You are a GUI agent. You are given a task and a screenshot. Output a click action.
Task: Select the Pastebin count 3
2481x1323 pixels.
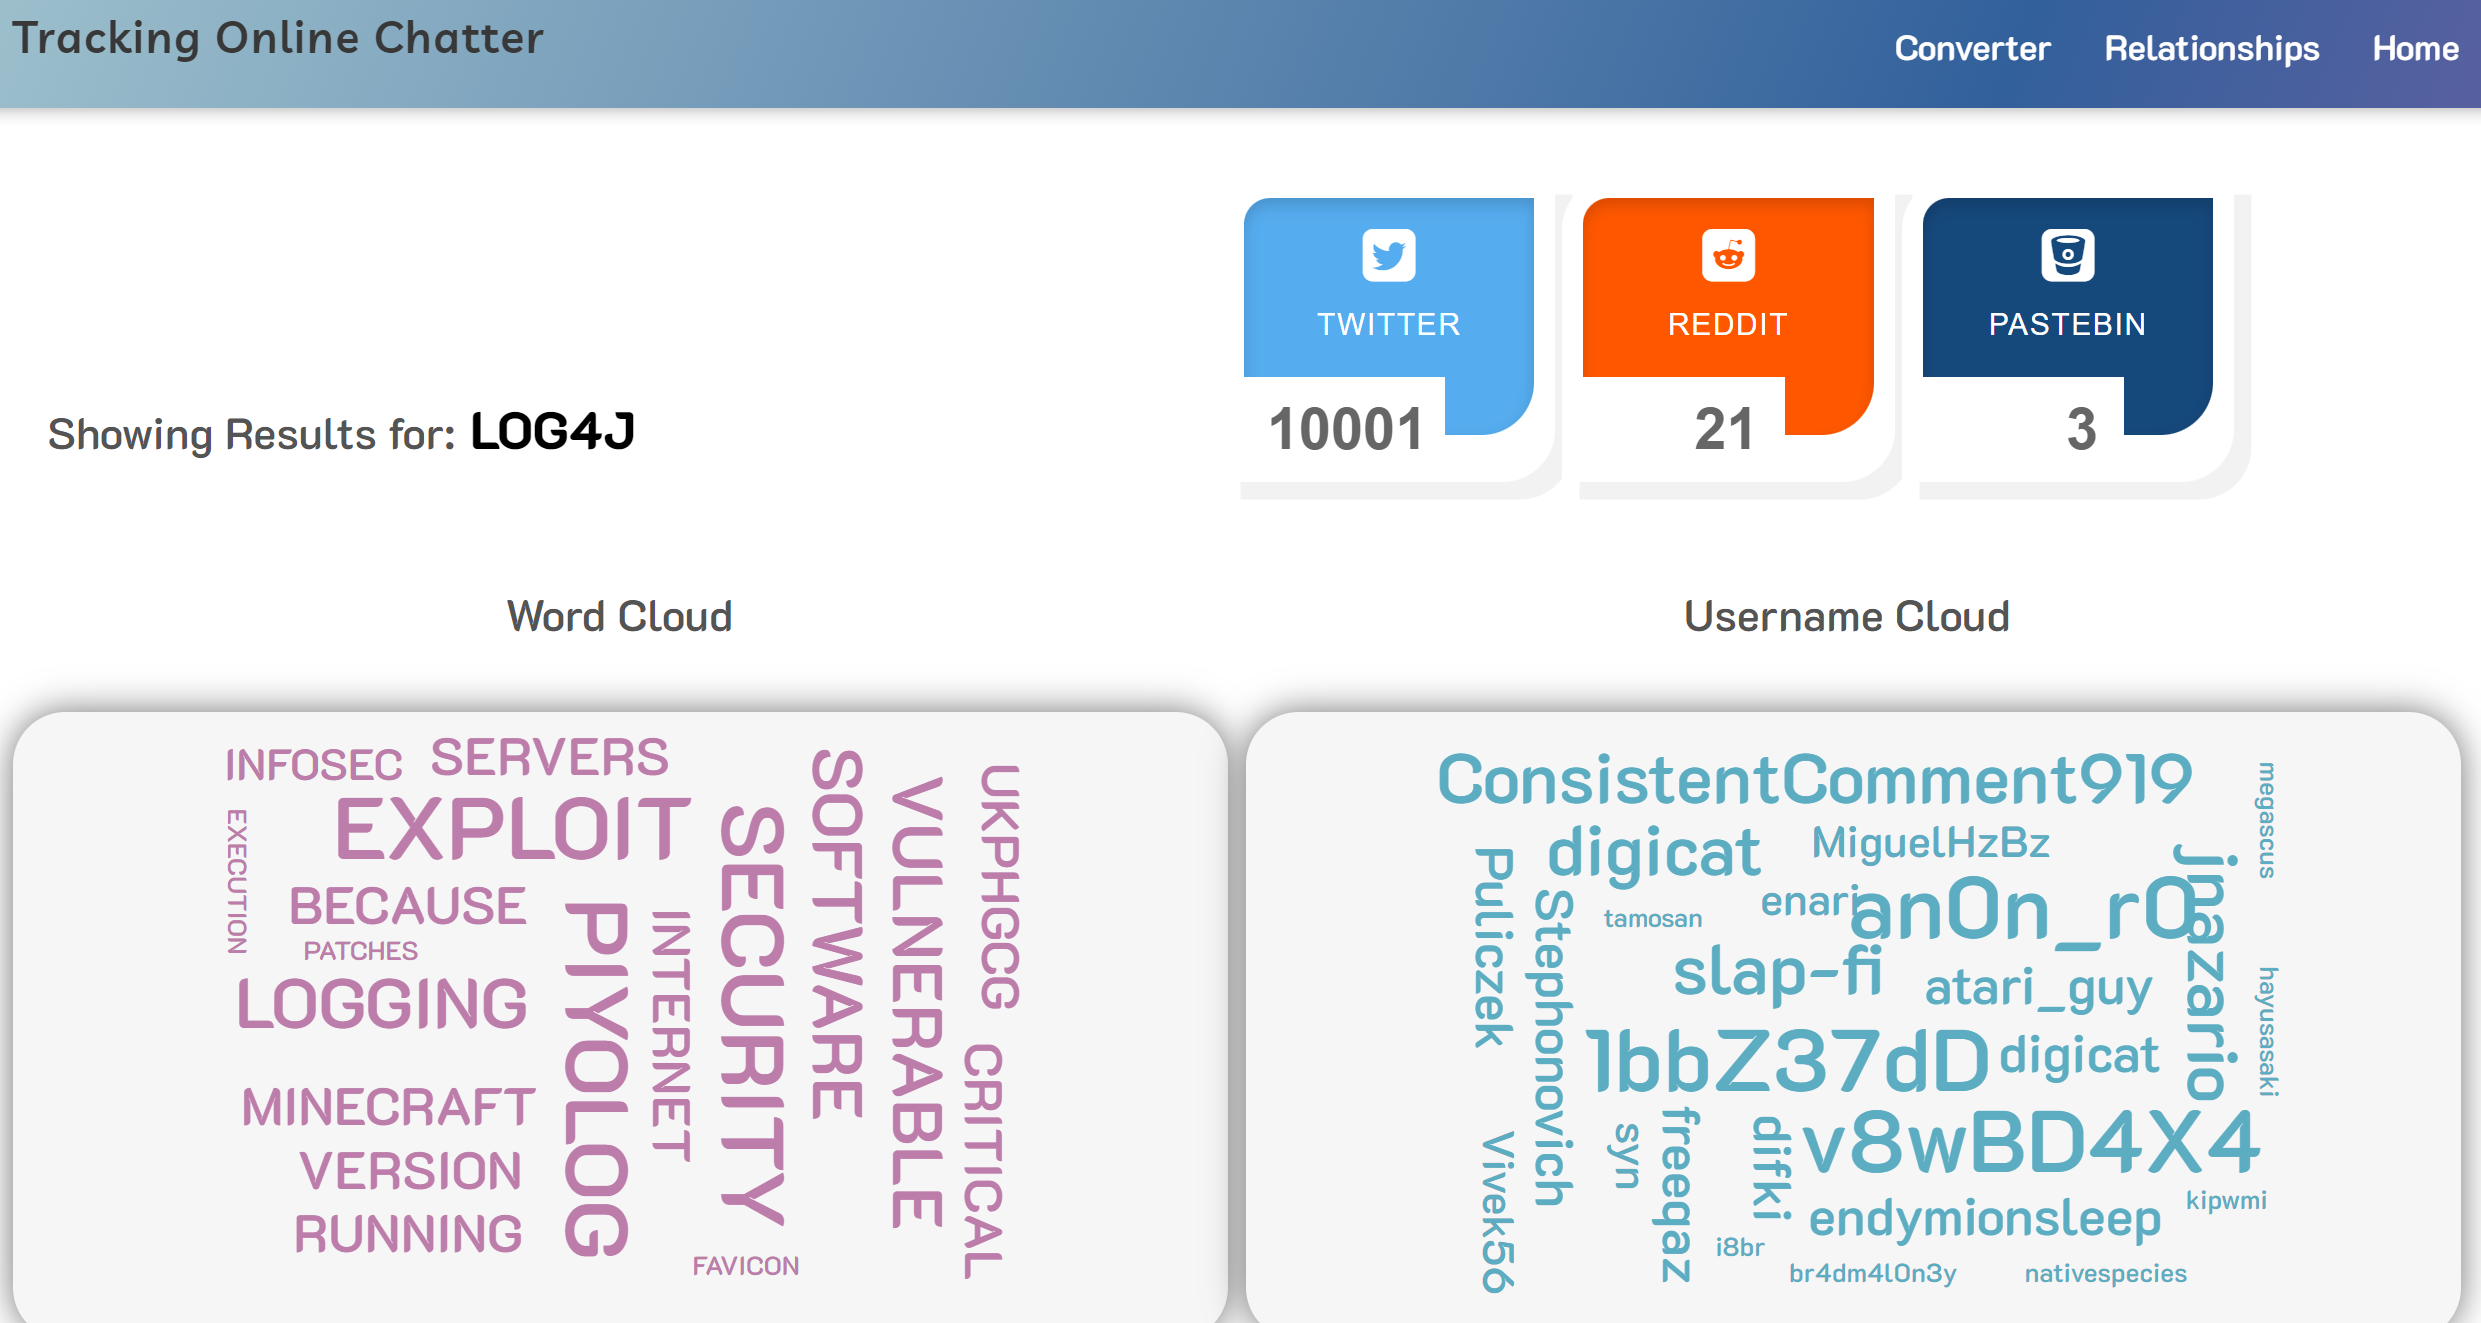pyautogui.click(x=2081, y=430)
